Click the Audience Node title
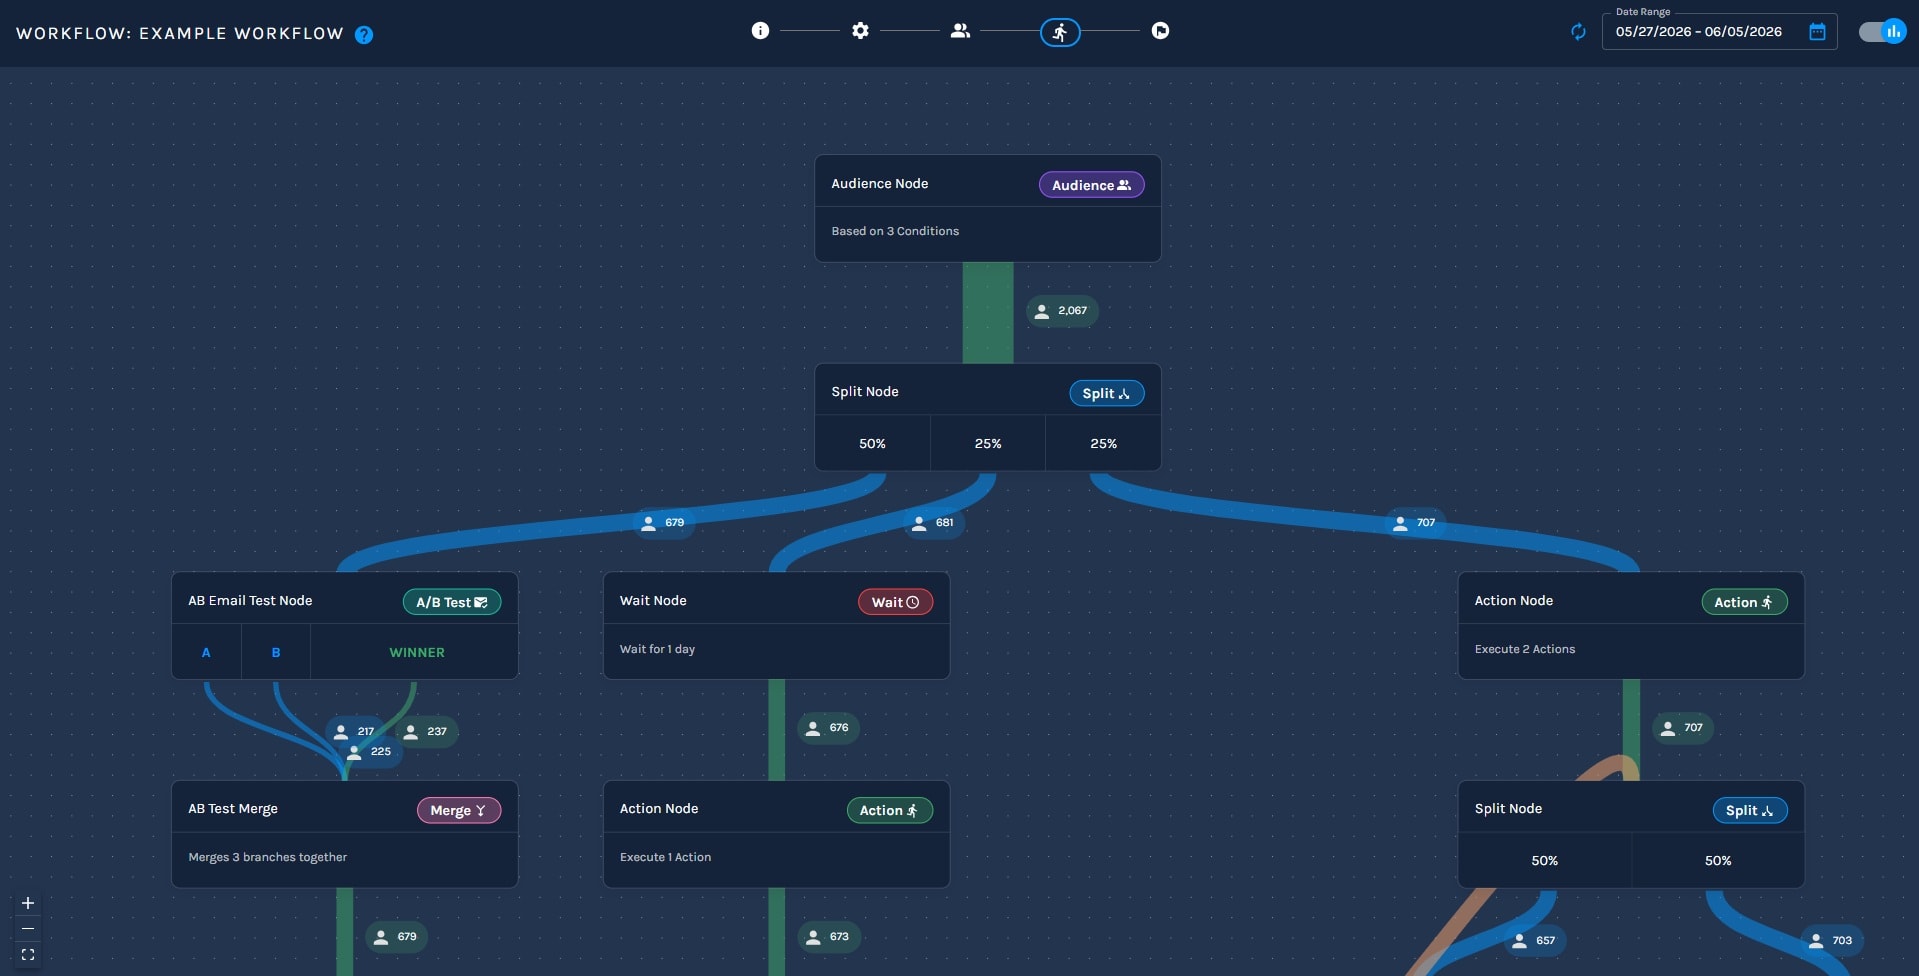This screenshot has height=976, width=1919. (x=880, y=184)
